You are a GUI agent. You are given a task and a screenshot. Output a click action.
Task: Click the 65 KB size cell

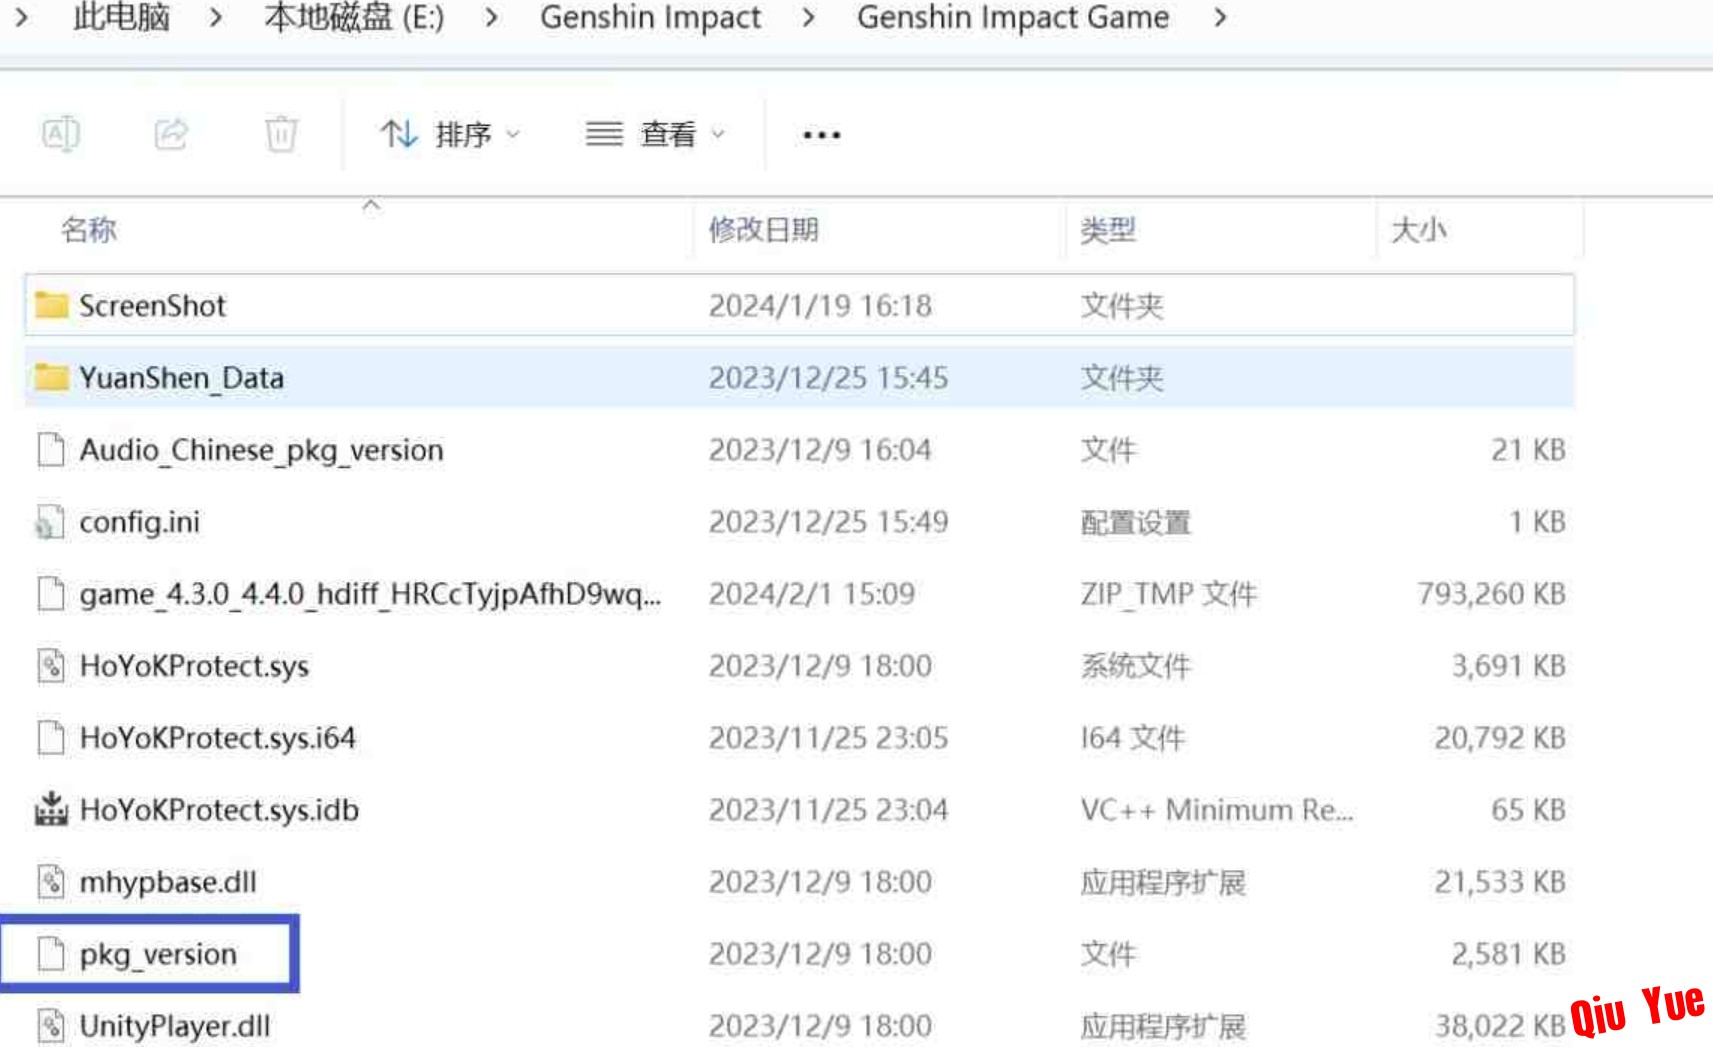click(1528, 809)
